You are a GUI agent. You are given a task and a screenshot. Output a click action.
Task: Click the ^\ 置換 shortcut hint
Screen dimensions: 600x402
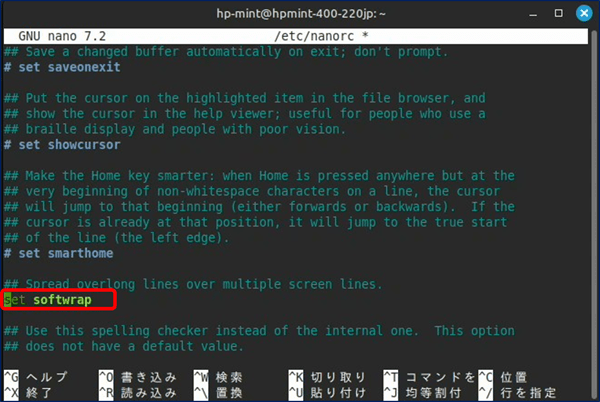tap(218, 393)
